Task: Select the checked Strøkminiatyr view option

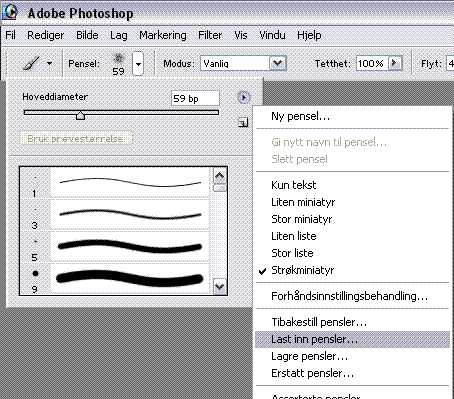Action: [302, 270]
